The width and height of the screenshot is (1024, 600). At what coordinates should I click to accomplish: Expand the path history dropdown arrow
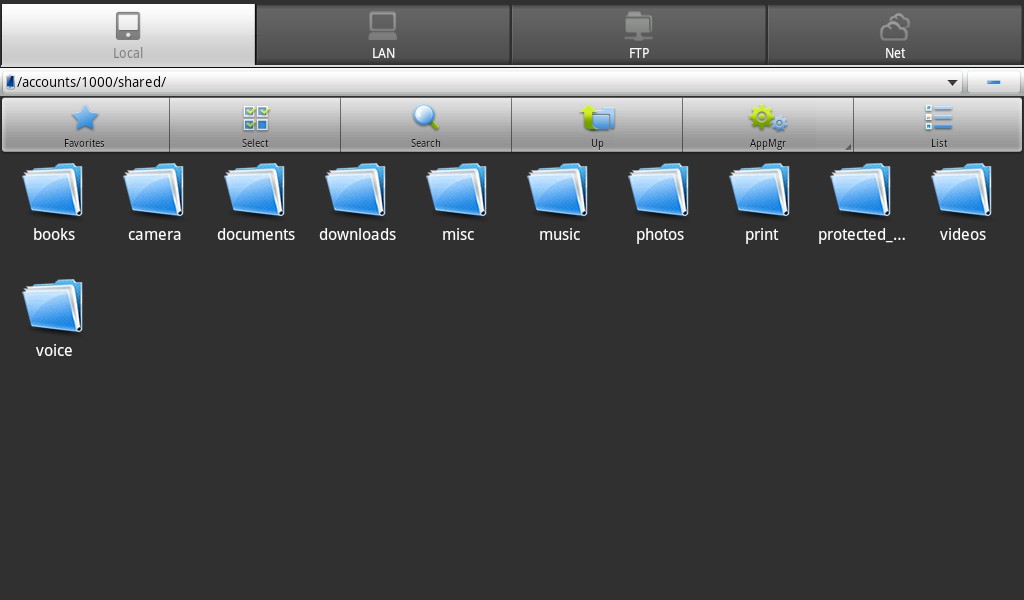(952, 82)
